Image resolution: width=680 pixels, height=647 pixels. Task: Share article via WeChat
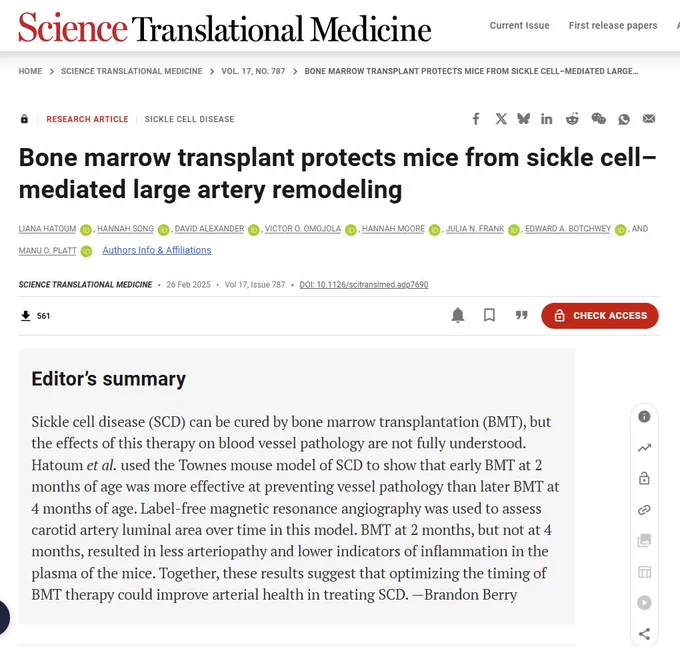(598, 119)
